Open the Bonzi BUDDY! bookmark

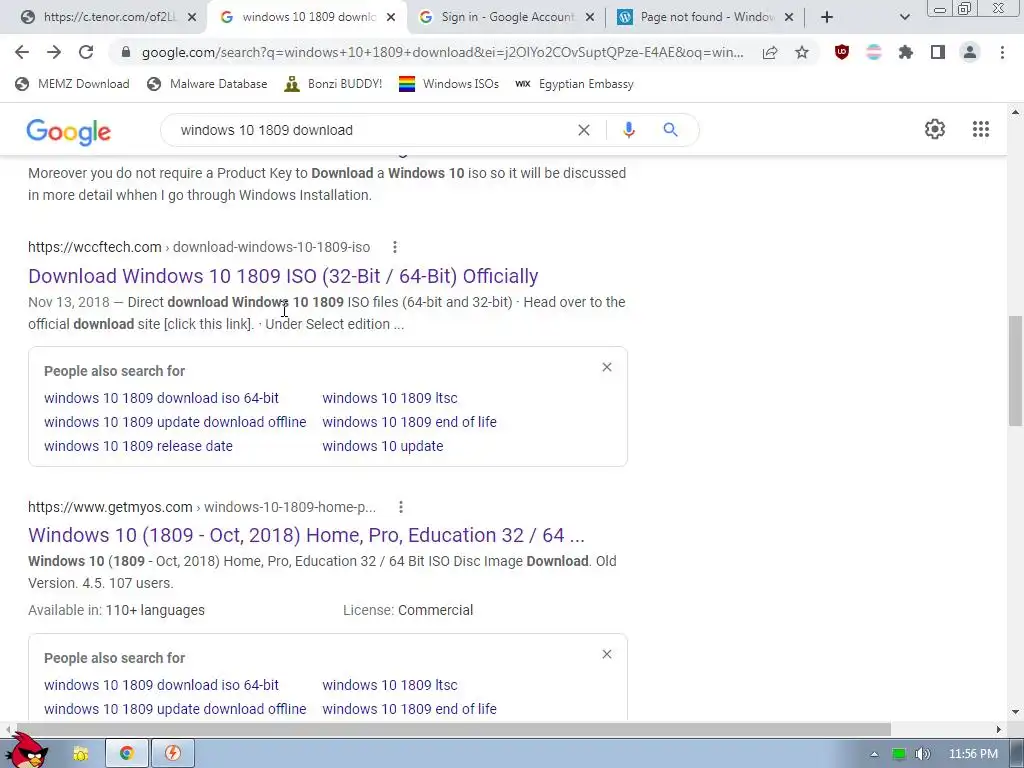[334, 84]
